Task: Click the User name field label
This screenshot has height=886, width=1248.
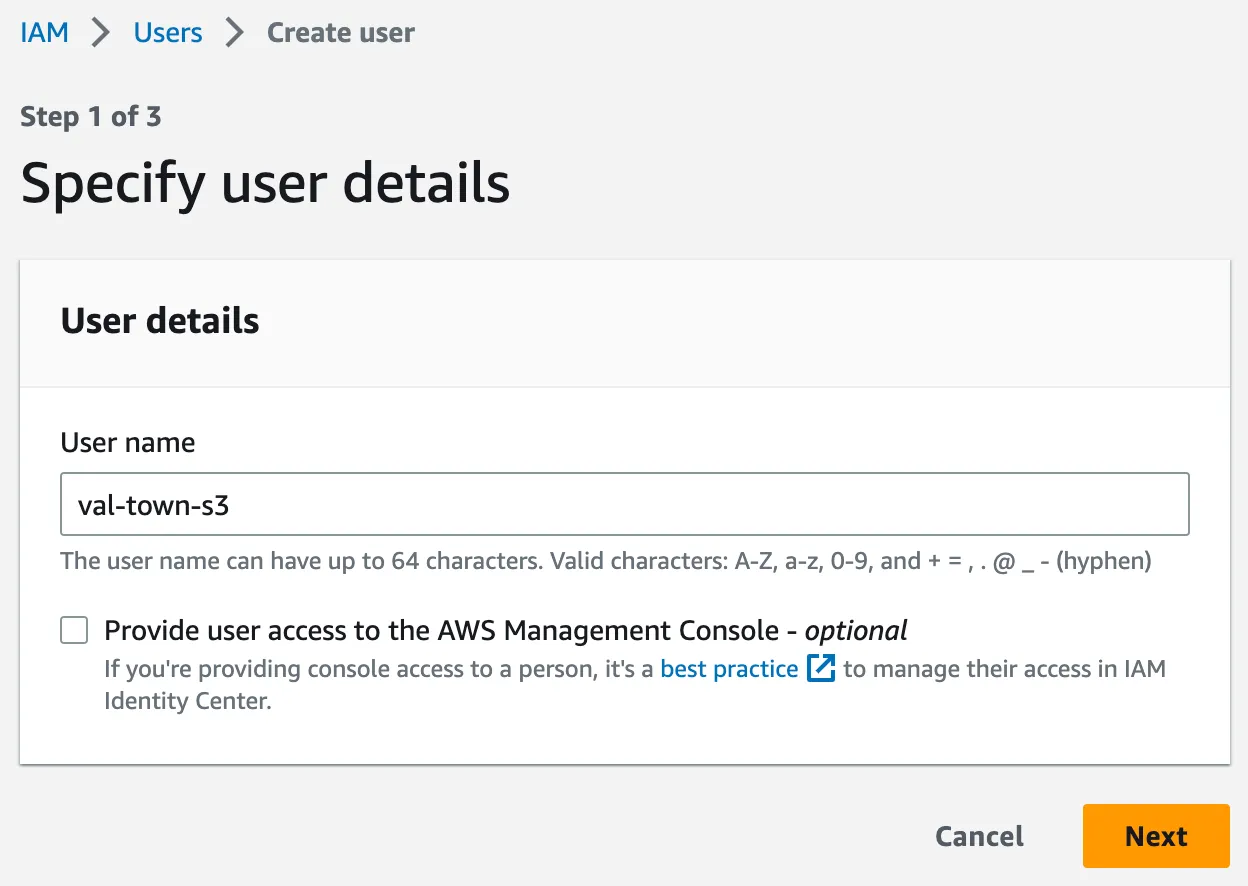Action: click(128, 442)
